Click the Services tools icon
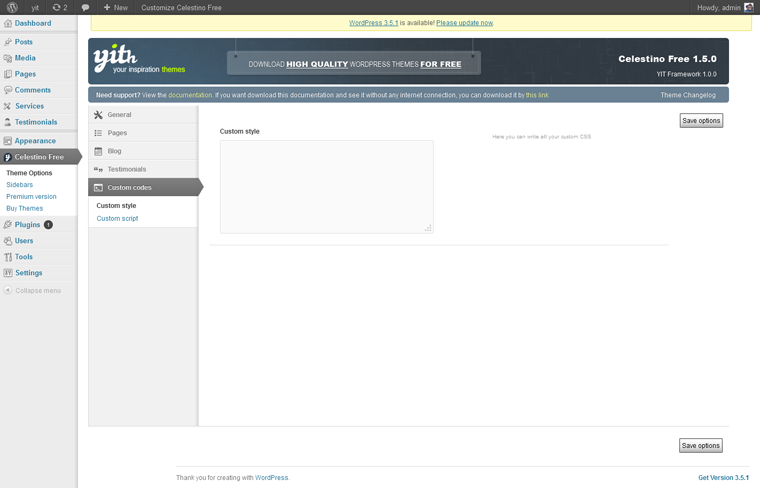This screenshot has height=488, width=760. point(8,106)
